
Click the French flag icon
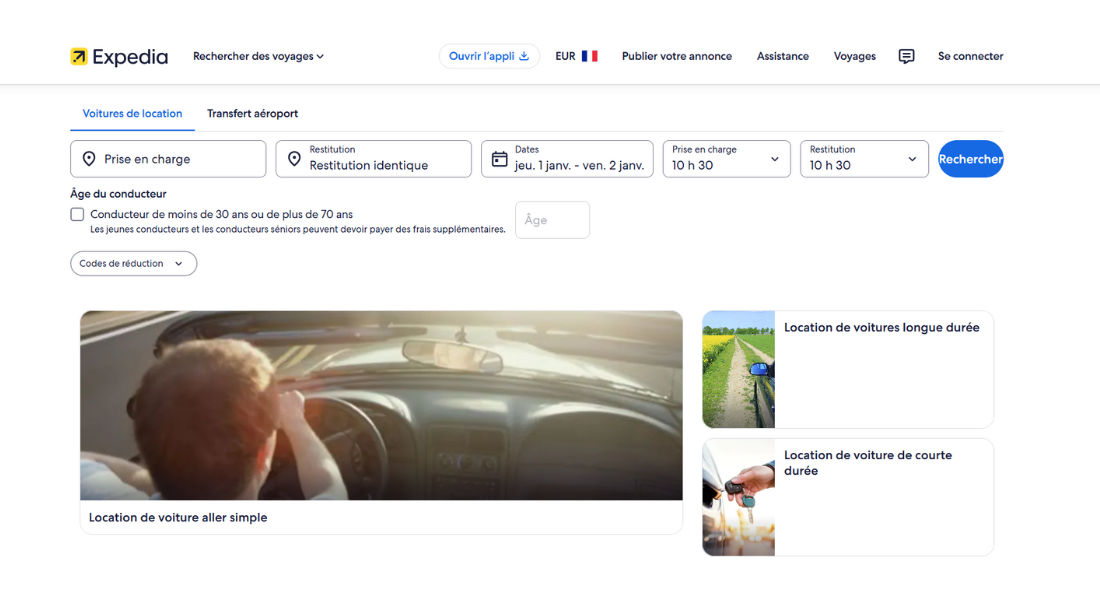tap(589, 57)
